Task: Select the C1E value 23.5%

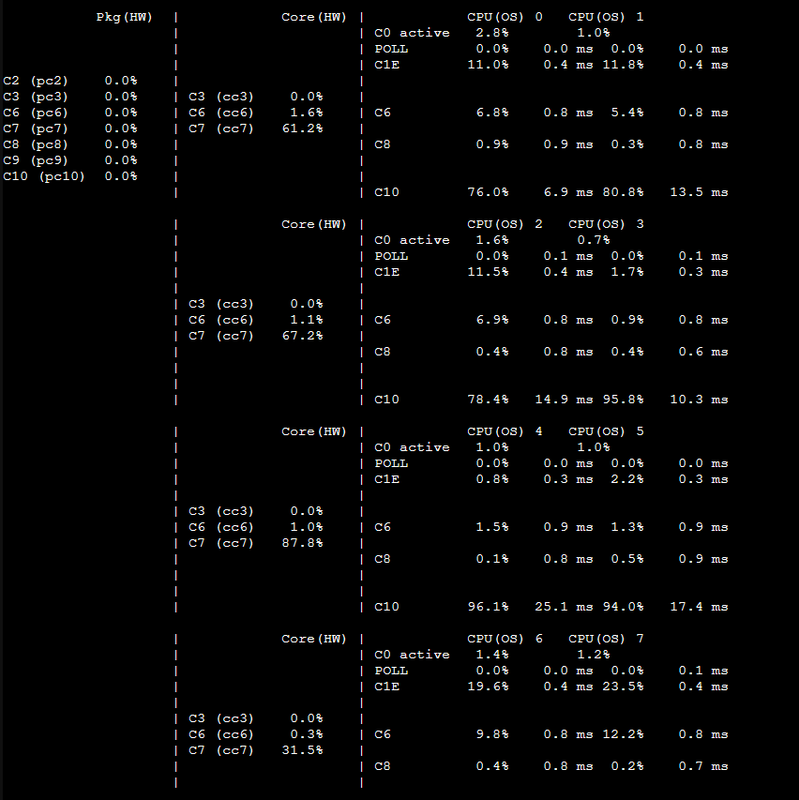Action: click(623, 687)
